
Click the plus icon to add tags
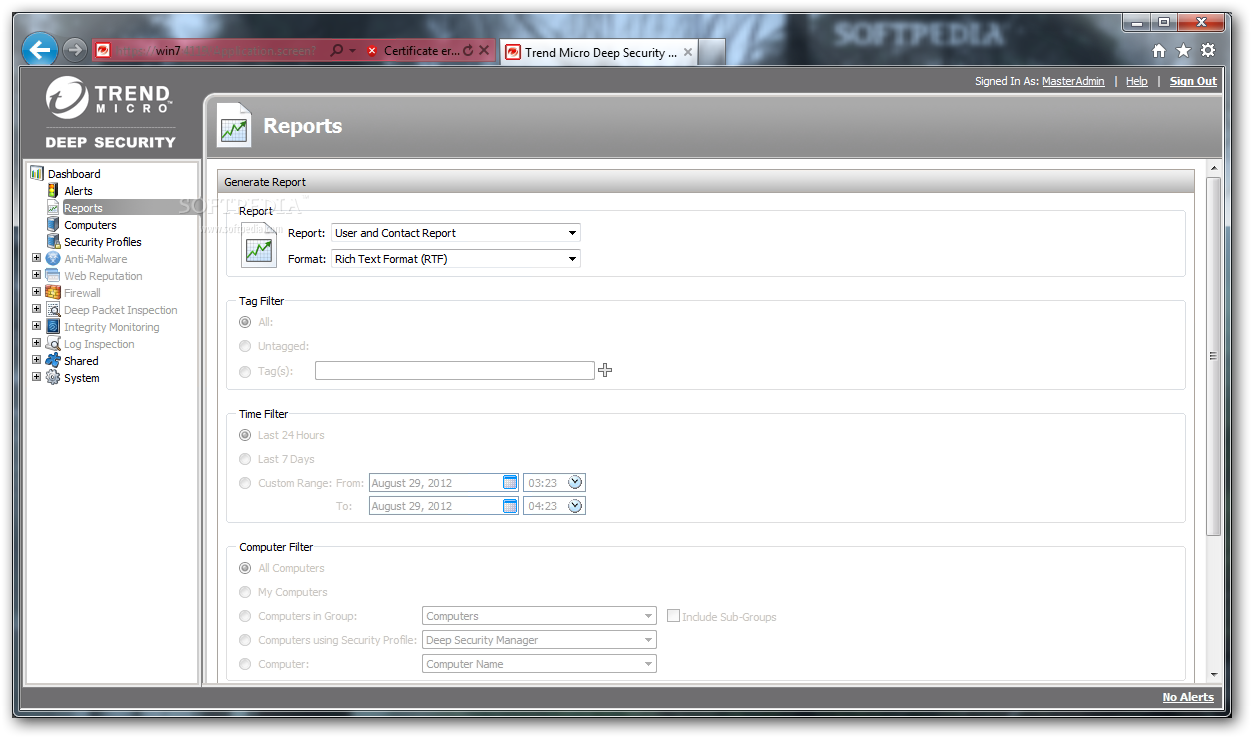[605, 370]
